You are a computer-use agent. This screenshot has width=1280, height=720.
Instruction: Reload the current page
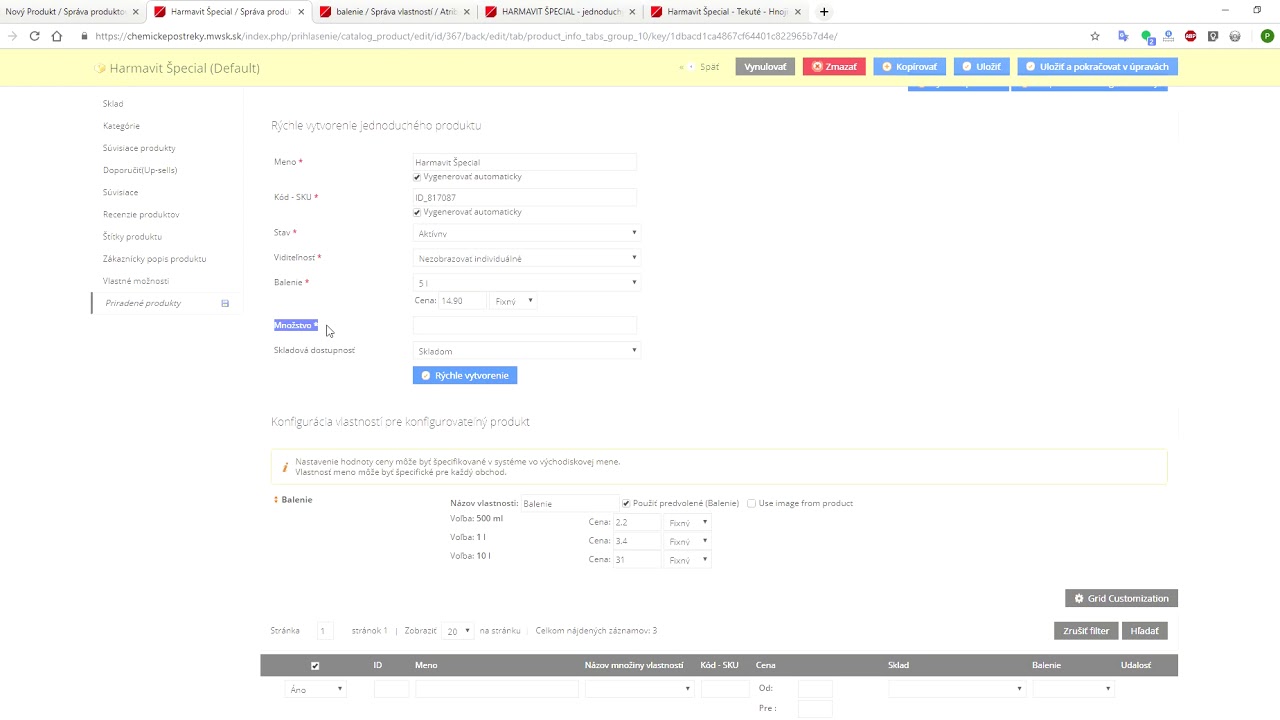[x=34, y=36]
